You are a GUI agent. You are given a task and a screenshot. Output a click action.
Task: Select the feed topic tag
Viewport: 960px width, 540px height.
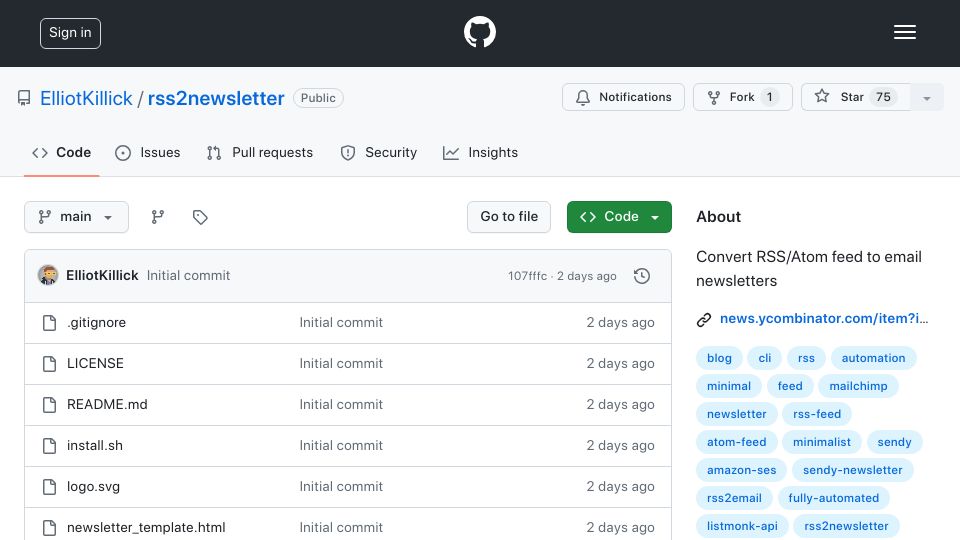pyautogui.click(x=790, y=386)
